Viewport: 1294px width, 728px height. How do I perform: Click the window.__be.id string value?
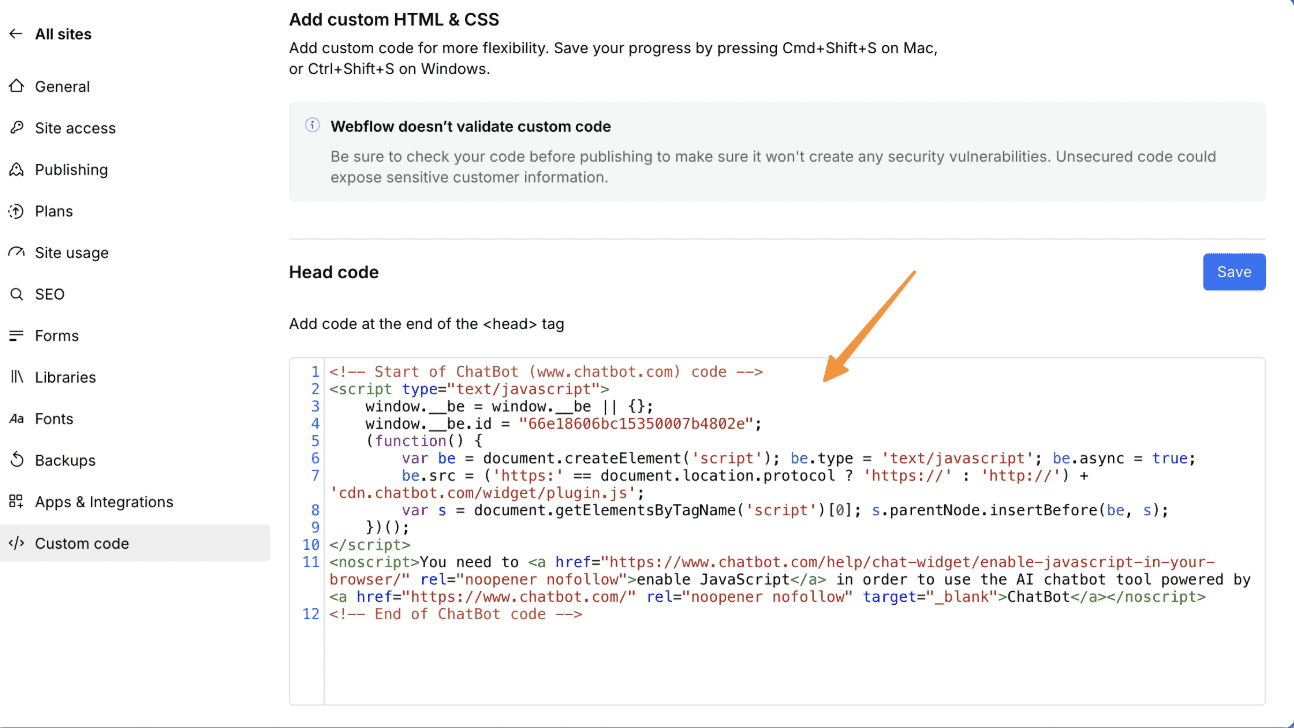pyautogui.click(x=634, y=424)
